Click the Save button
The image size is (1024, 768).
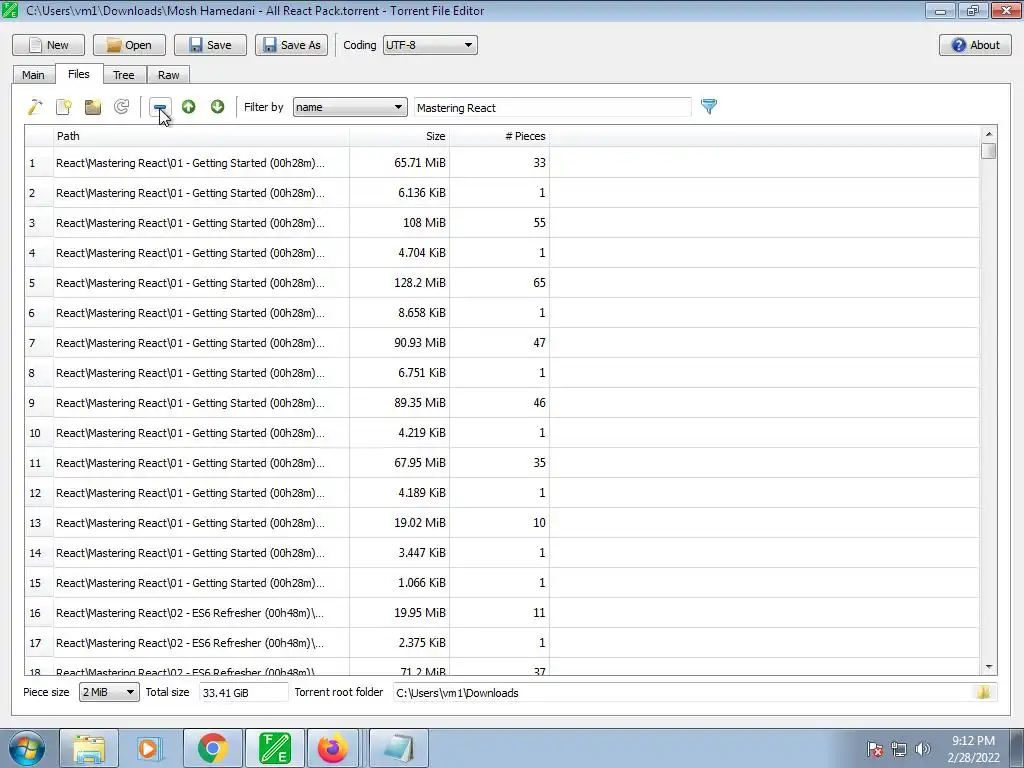210,45
